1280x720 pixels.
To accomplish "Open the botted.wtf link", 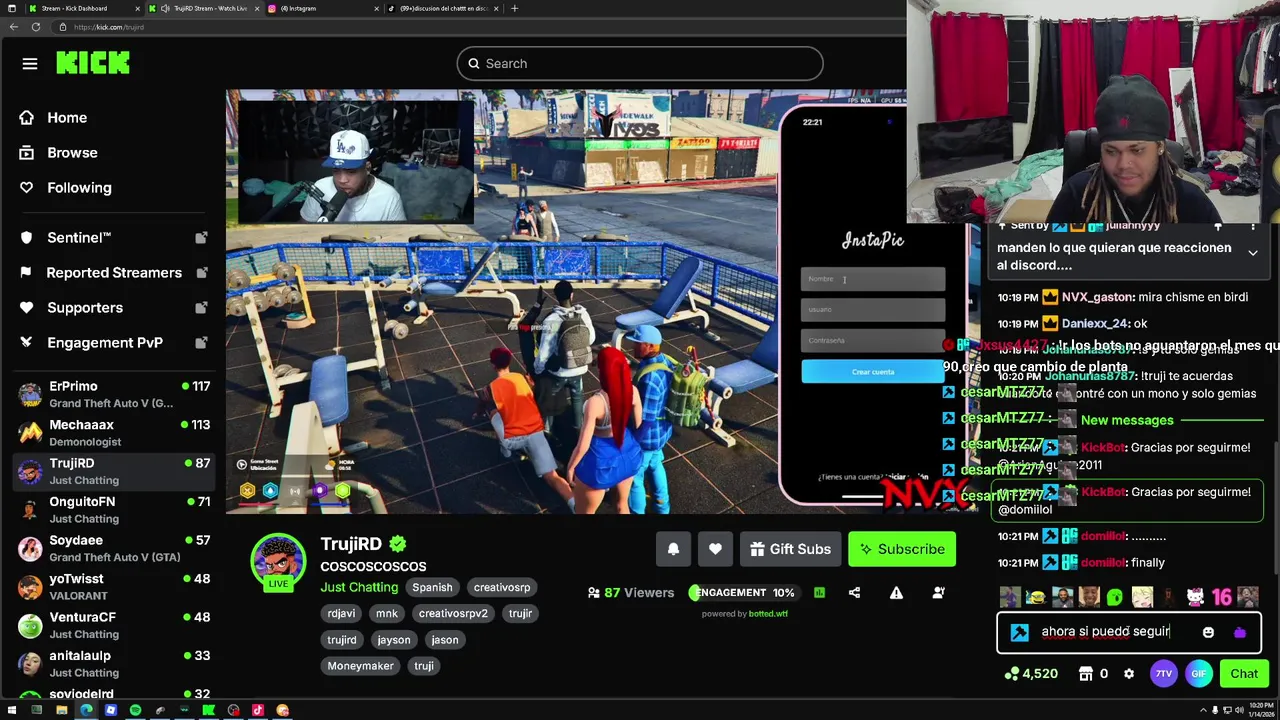I will tap(768, 614).
